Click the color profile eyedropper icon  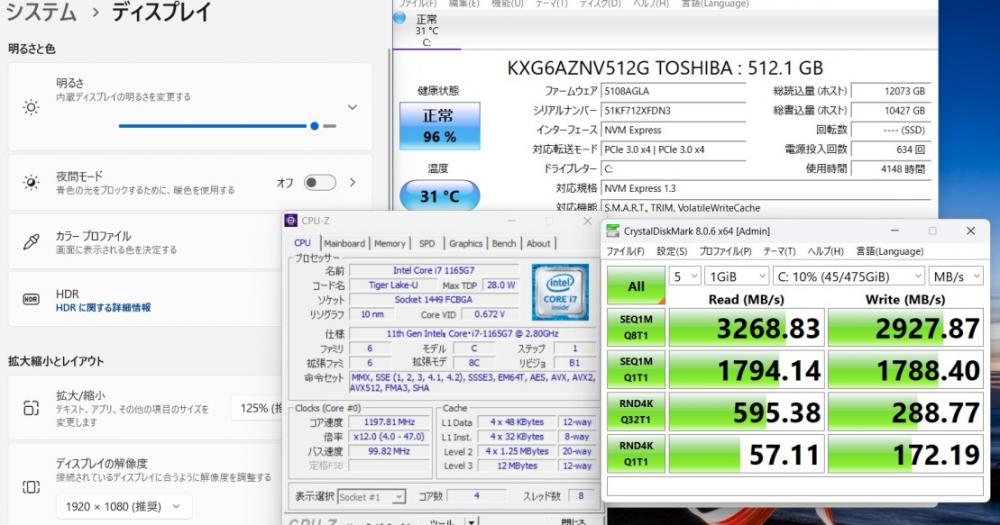click(31, 242)
